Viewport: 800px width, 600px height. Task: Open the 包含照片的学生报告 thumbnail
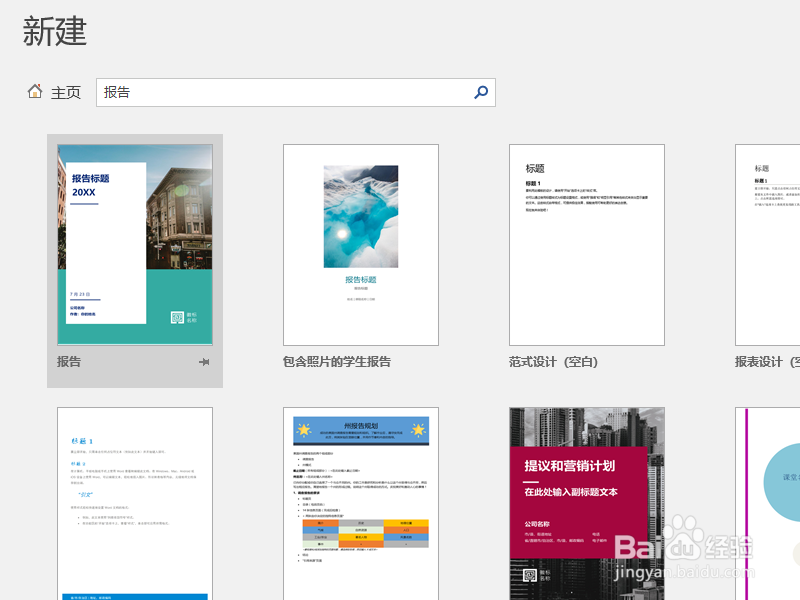pos(361,245)
